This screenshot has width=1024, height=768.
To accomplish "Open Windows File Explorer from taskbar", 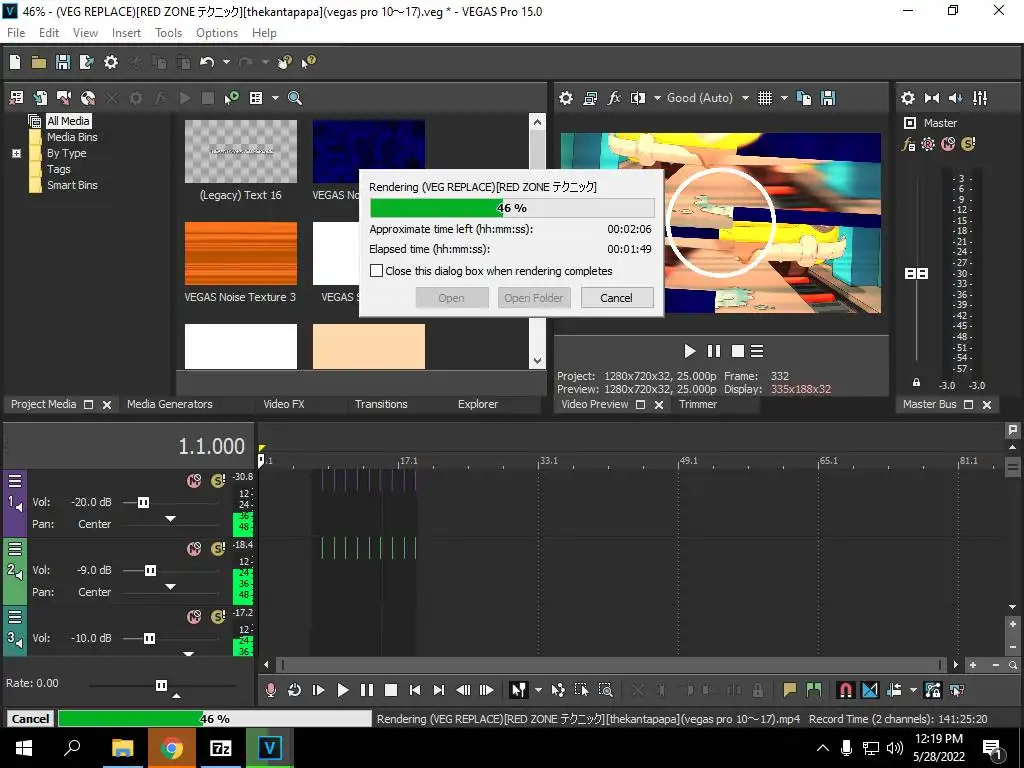I will [x=122, y=748].
